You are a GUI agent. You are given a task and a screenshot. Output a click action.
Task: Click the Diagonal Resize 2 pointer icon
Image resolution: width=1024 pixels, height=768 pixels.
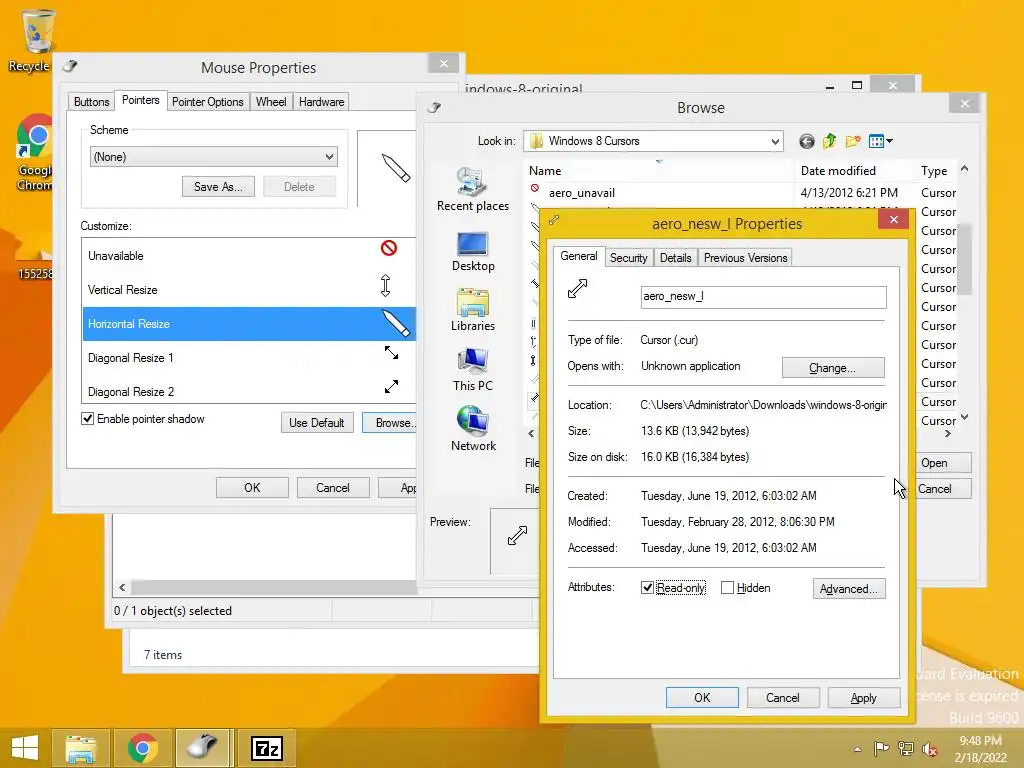[x=391, y=387]
